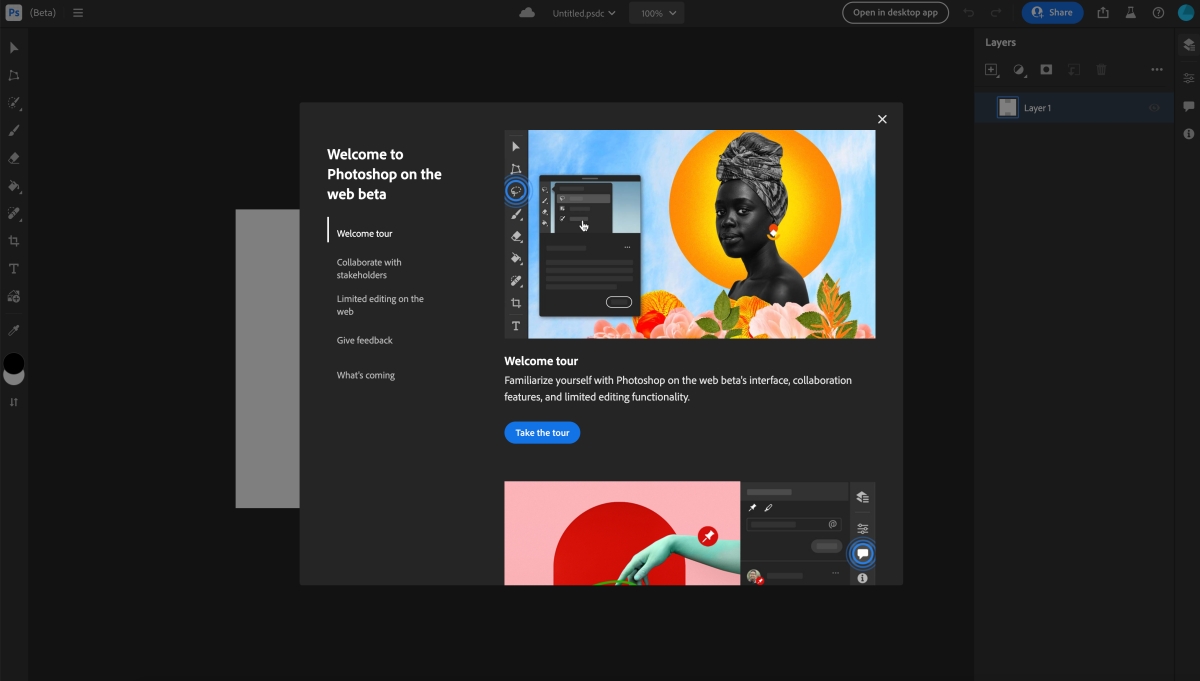Toggle the Layers panel icon in right rail
The width and height of the screenshot is (1200, 681).
pyautogui.click(x=1189, y=45)
